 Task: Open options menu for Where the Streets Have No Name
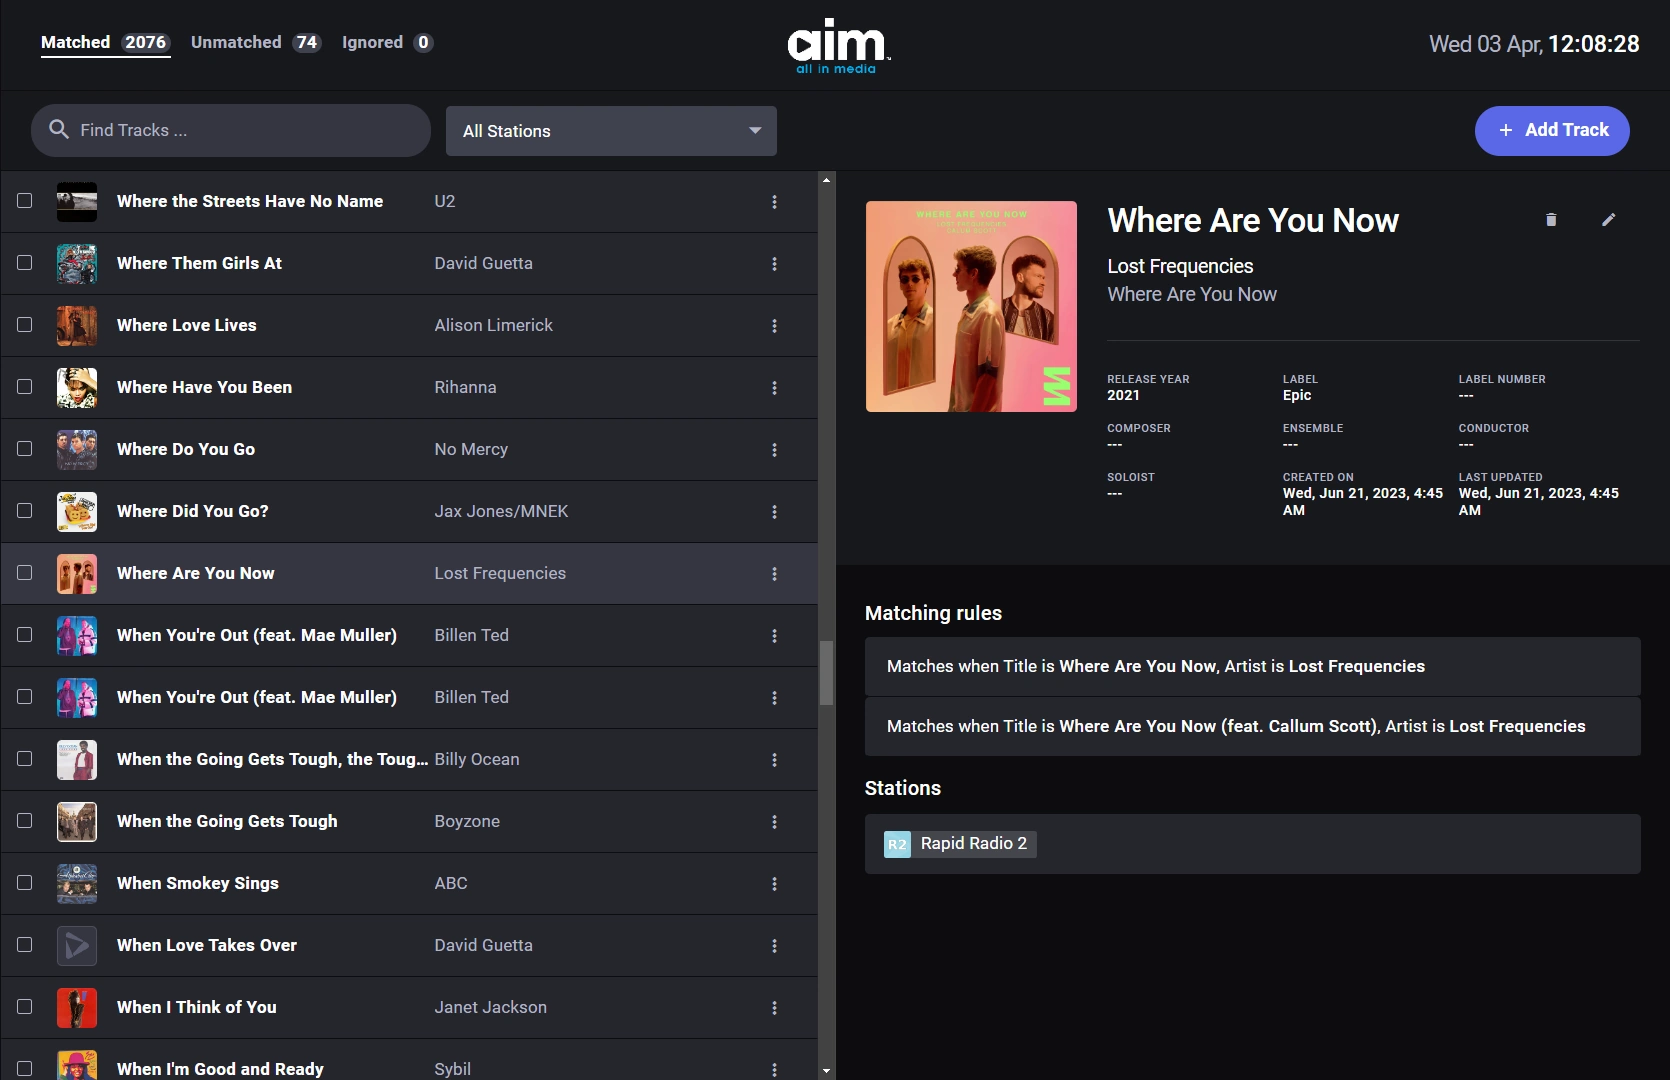tap(774, 202)
